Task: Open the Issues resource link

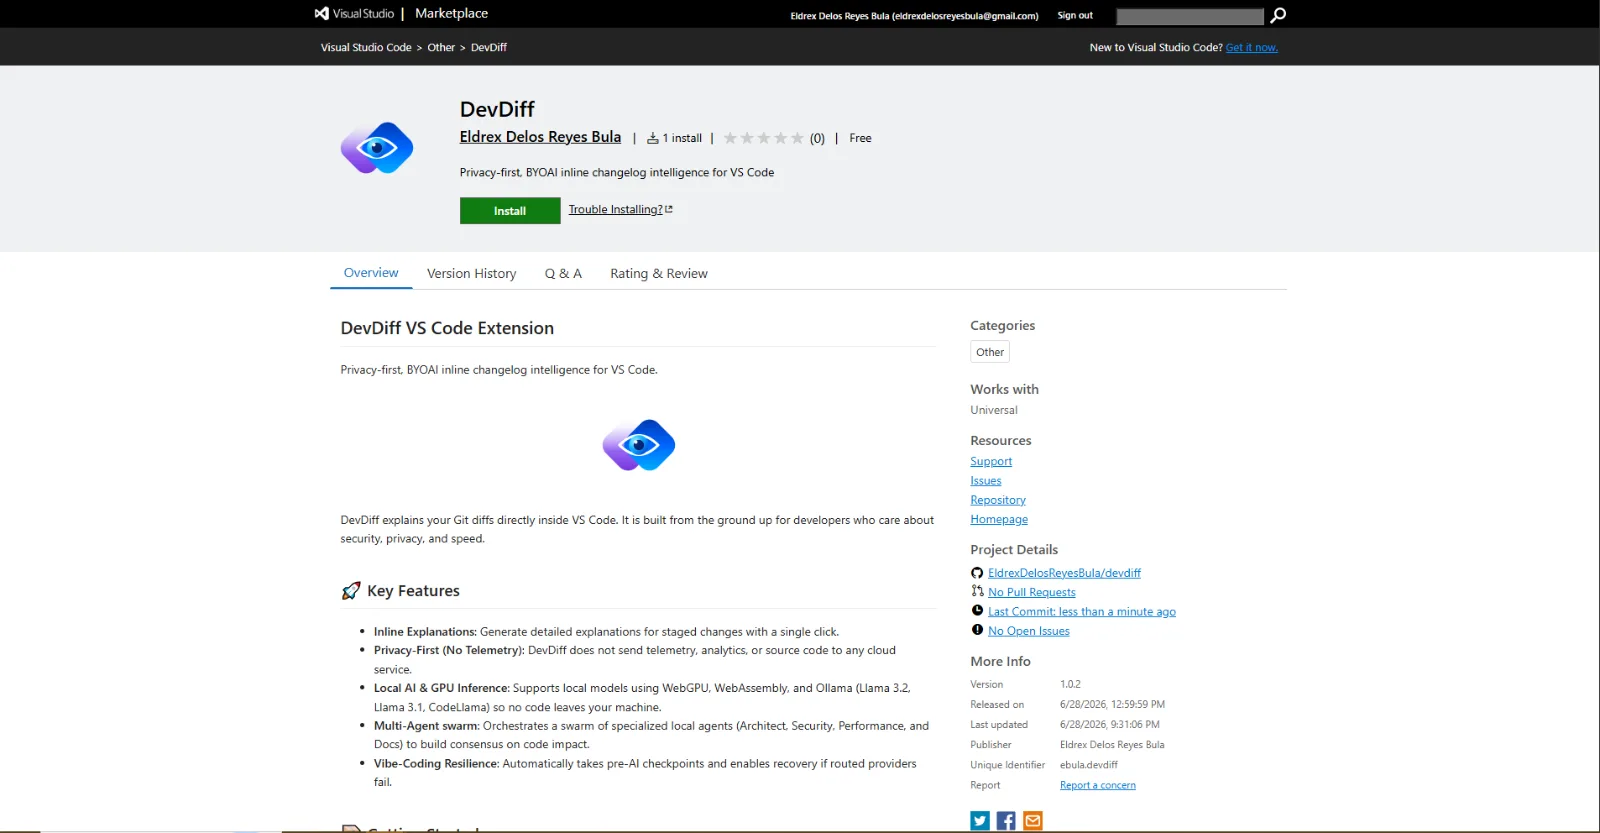Action: 985,480
